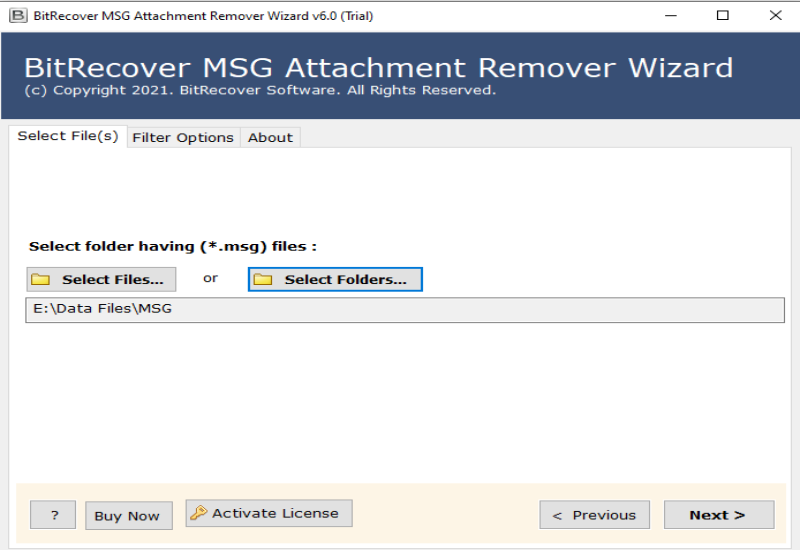
Task: Maximize the wizard window
Action: click(722, 16)
